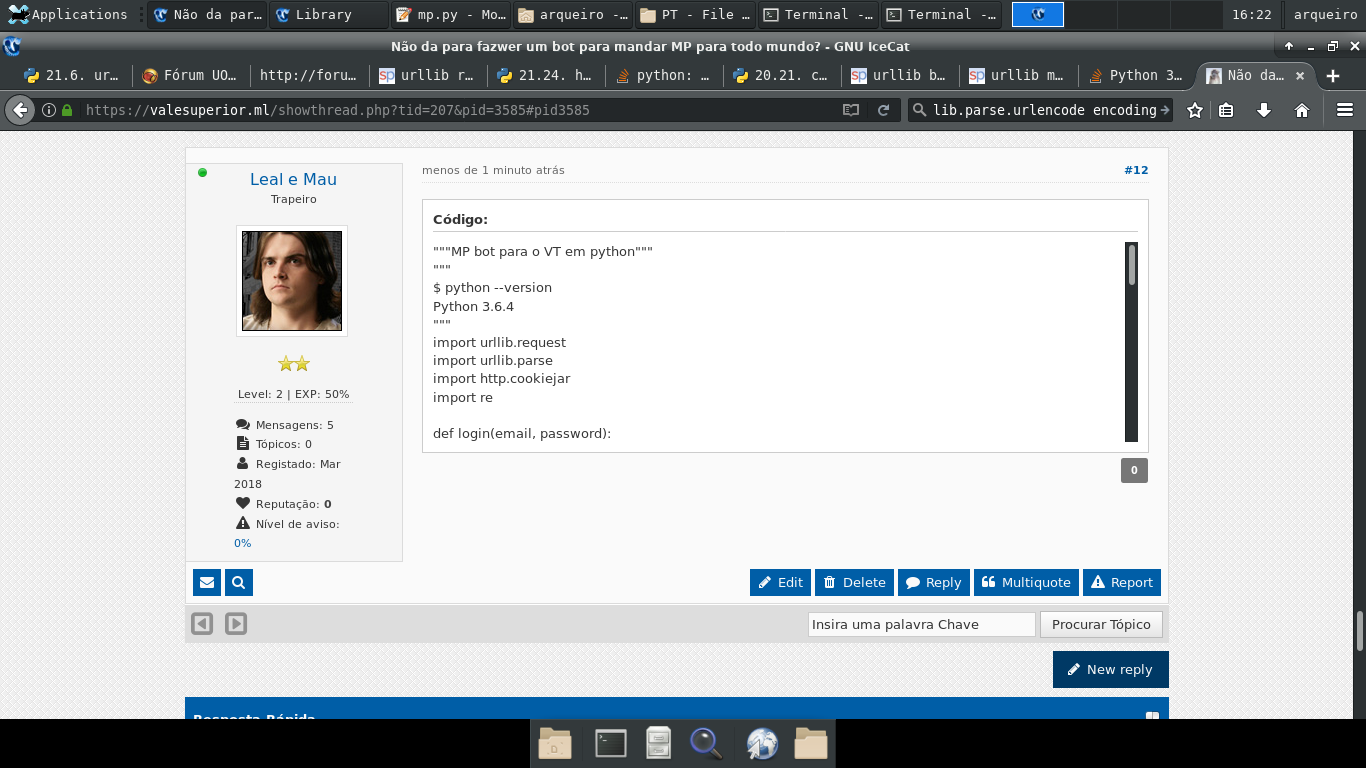Screen dimensions: 1366x768
Task: Open the hamburger menu in IceCat
Action: pos(1344,110)
